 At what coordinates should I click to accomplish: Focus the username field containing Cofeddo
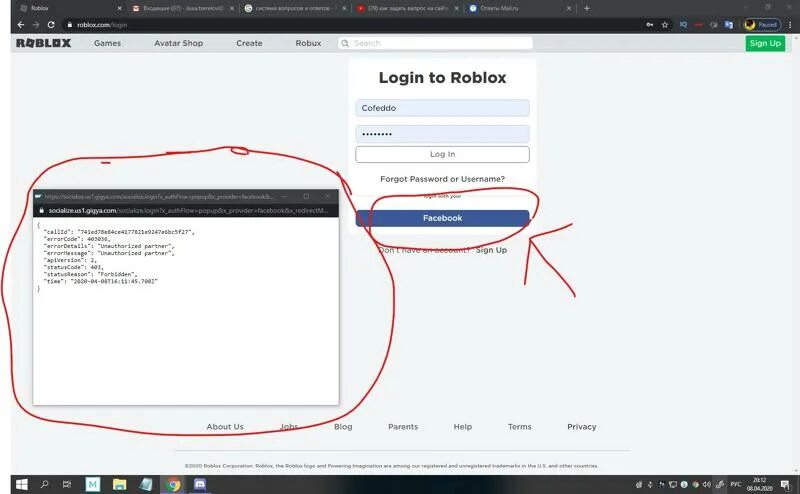(x=442, y=108)
